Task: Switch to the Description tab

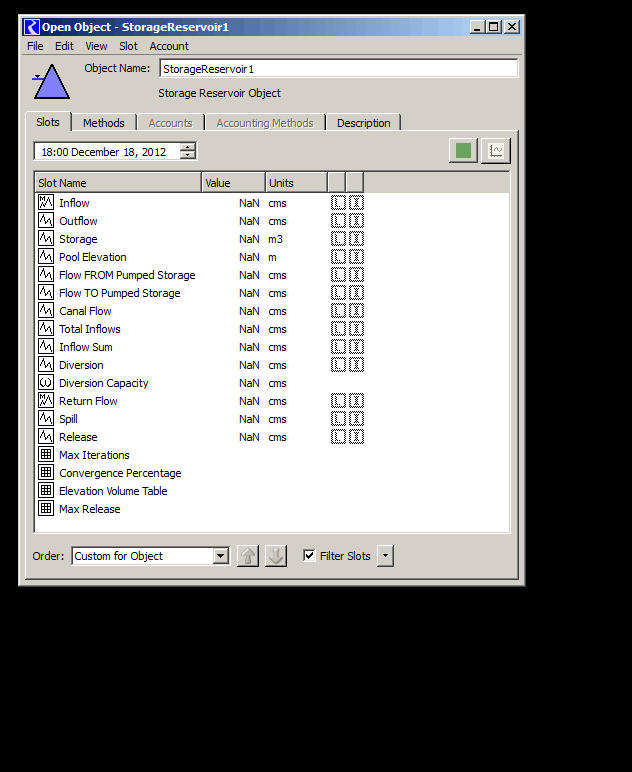Action: (363, 123)
